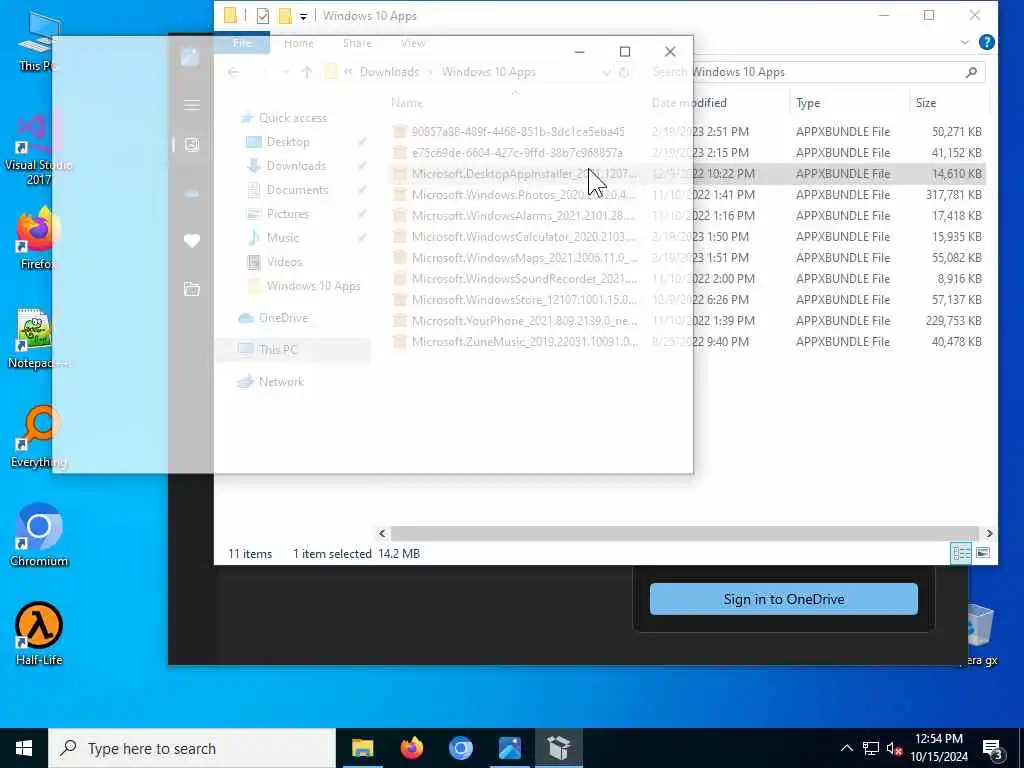Show hidden system tray icons chevron

tap(846, 748)
